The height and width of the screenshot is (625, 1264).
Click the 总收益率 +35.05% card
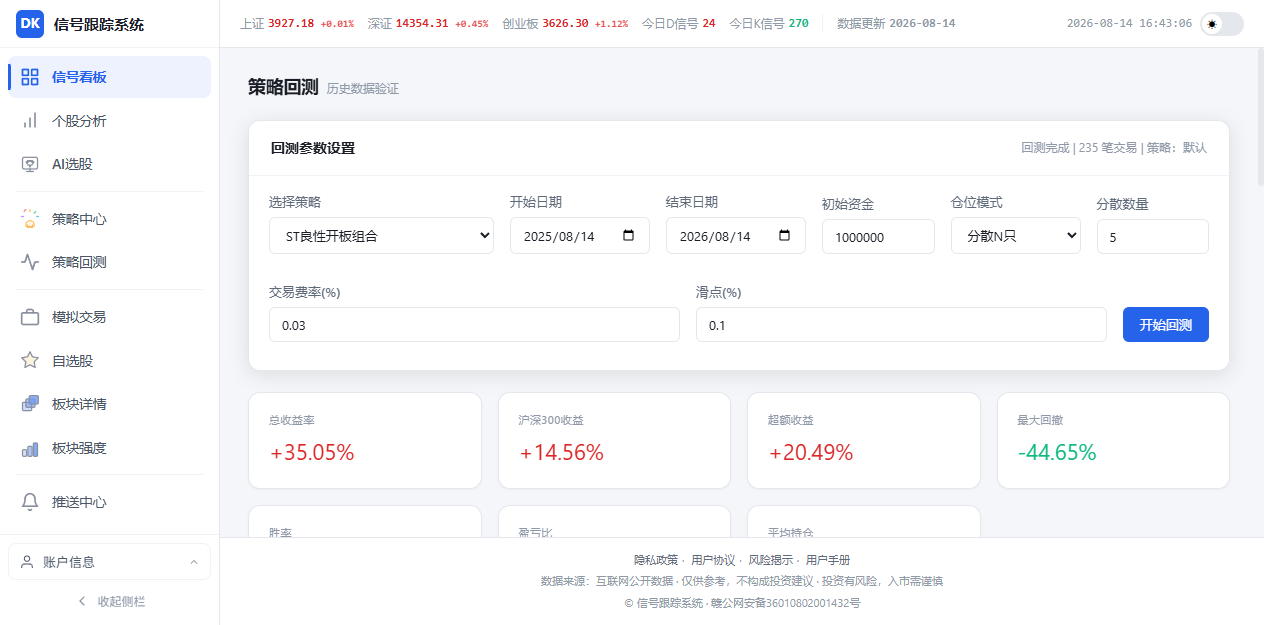[365, 441]
